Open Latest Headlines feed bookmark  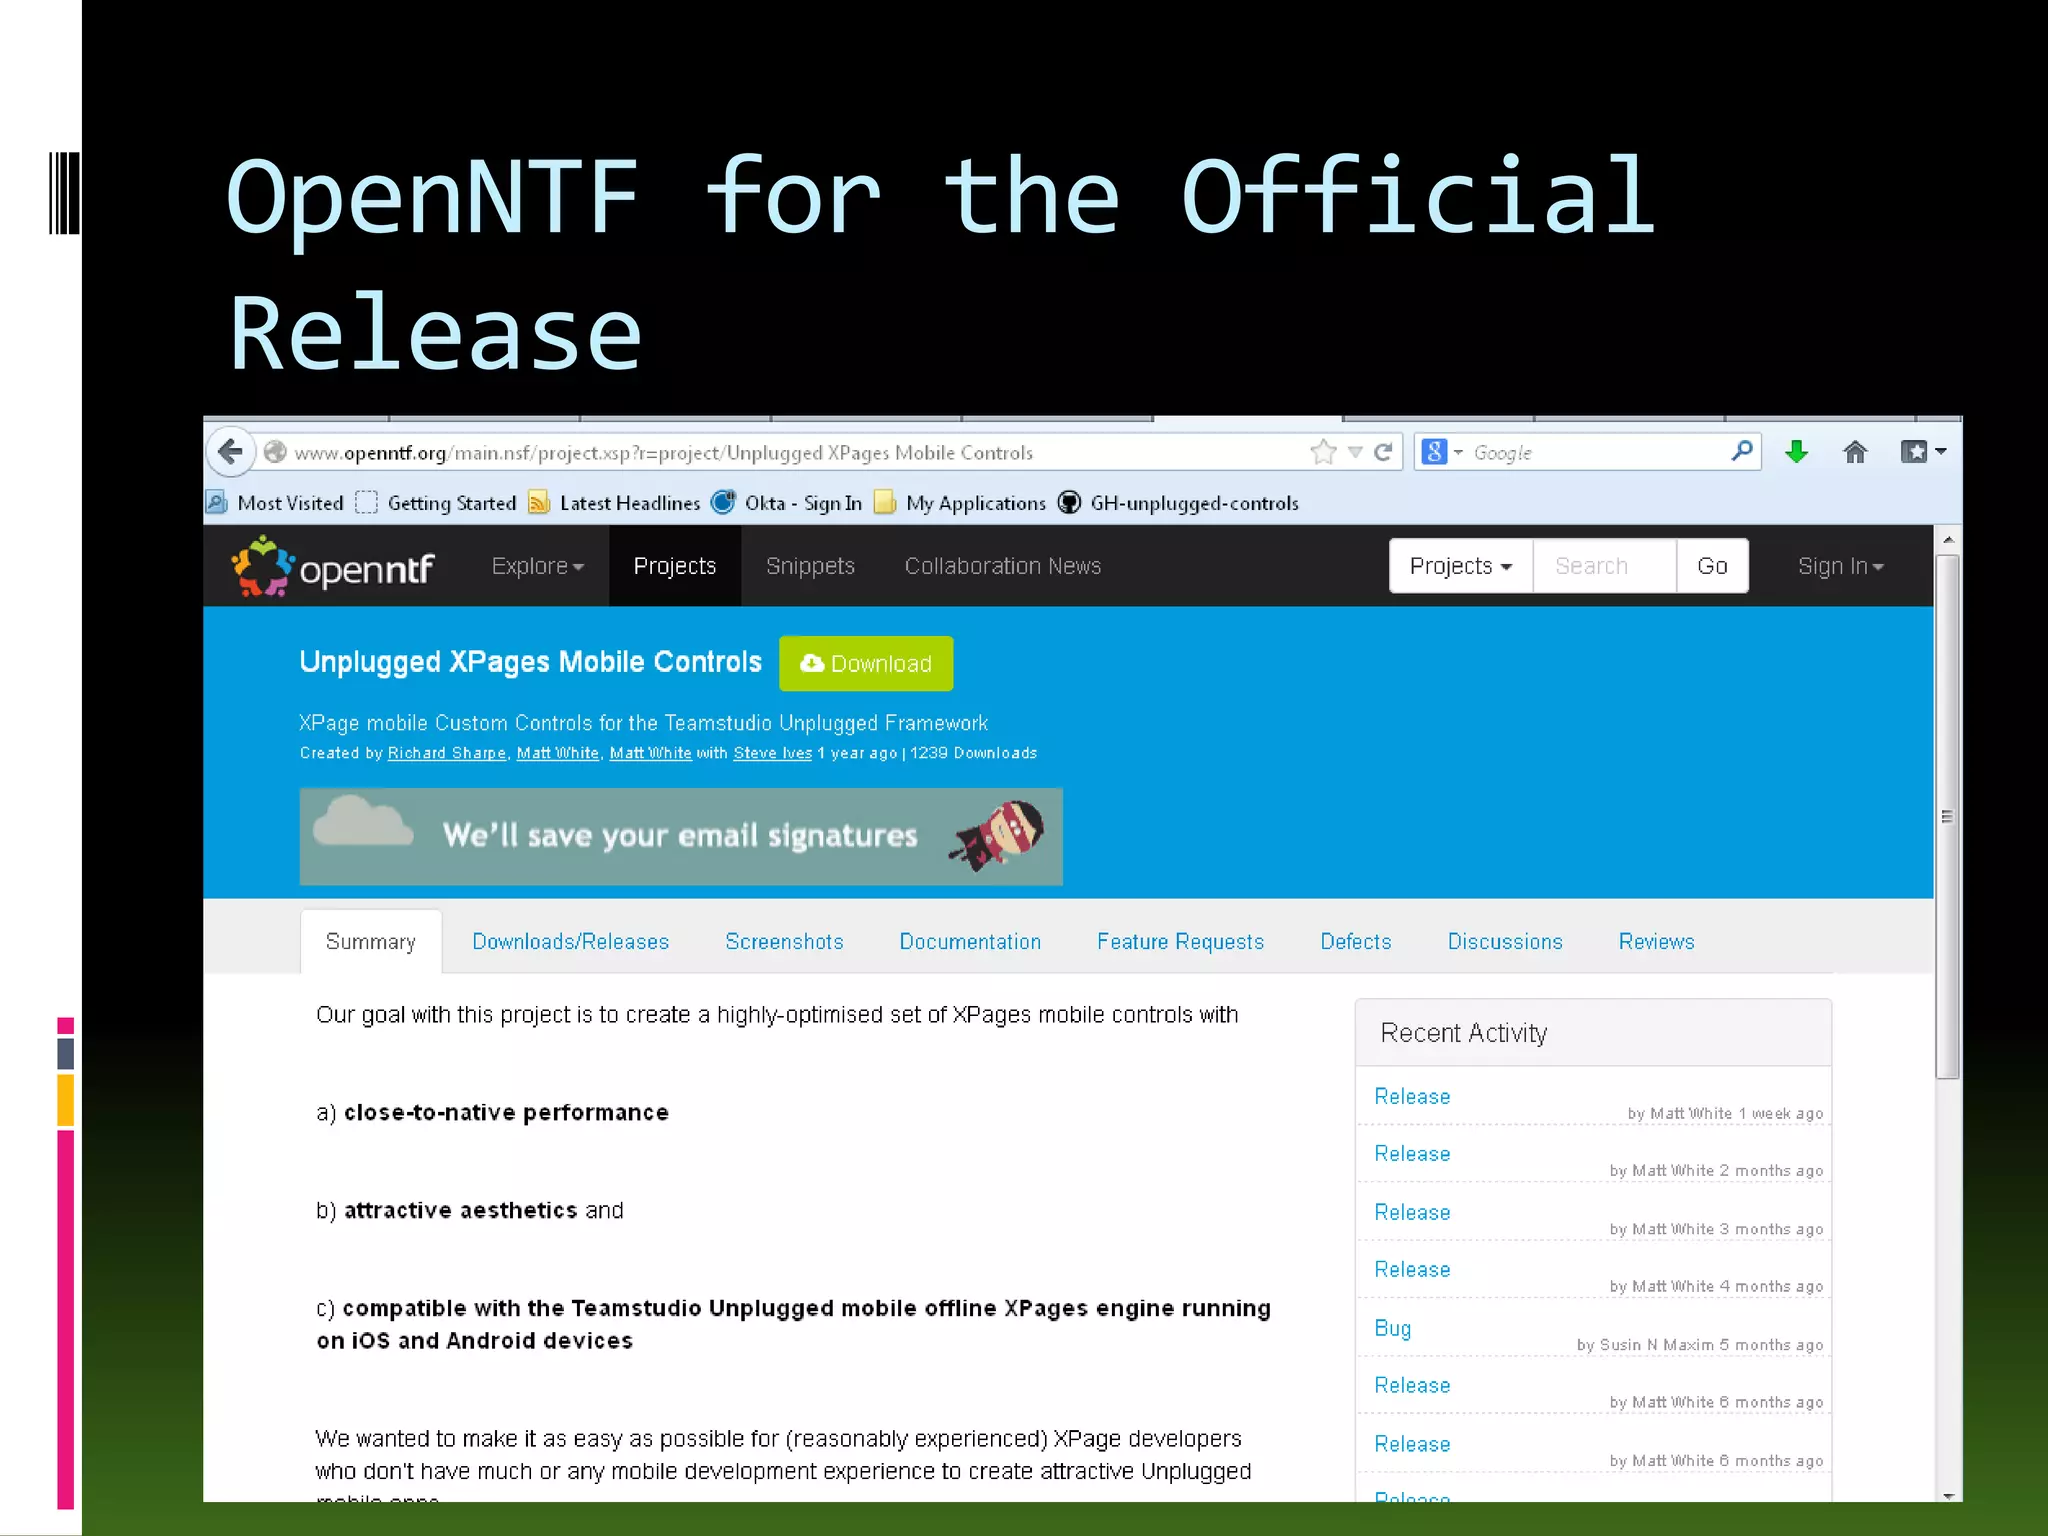coord(614,503)
